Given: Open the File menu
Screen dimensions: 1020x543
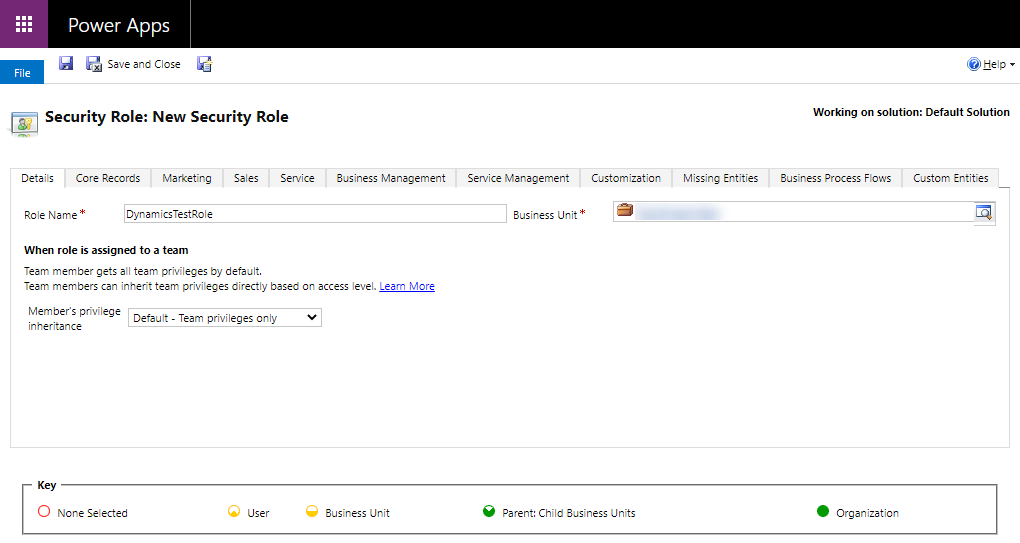Looking at the screenshot, I should point(22,73).
